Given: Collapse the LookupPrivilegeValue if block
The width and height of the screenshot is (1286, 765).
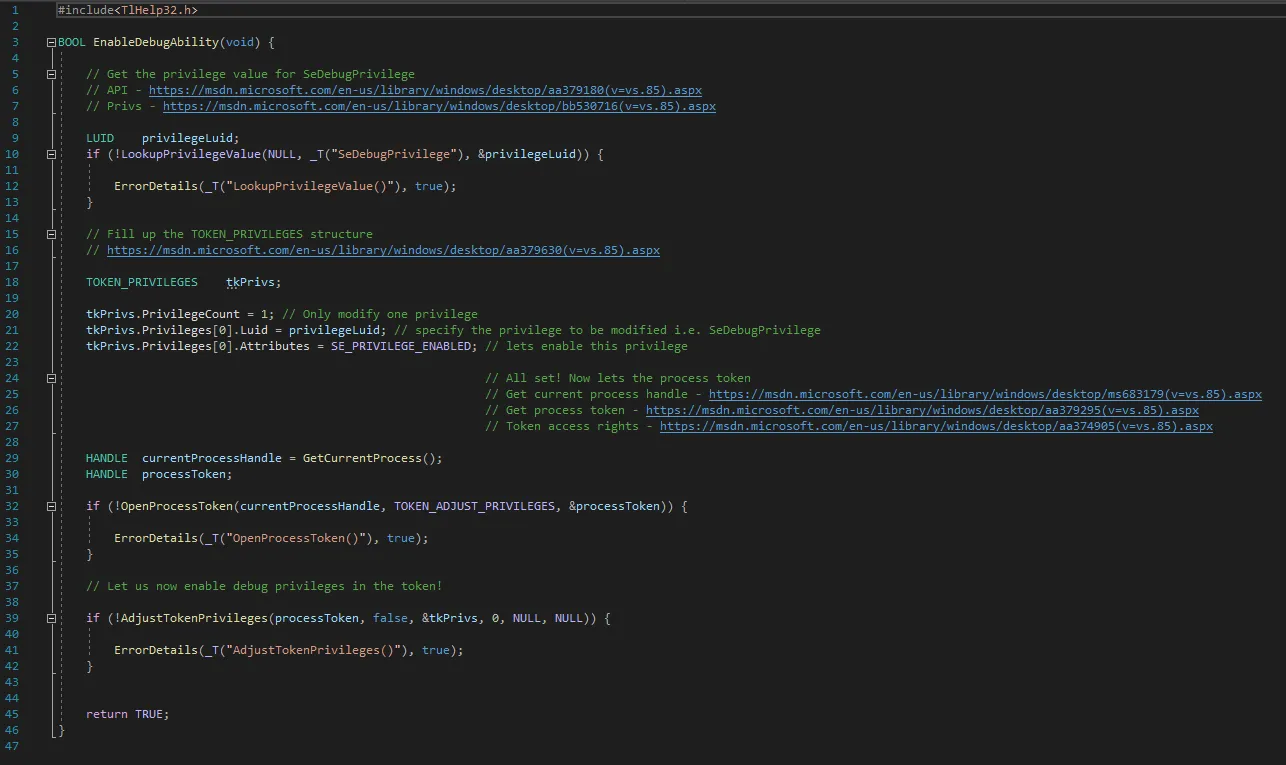Looking at the screenshot, I should 51,153.
